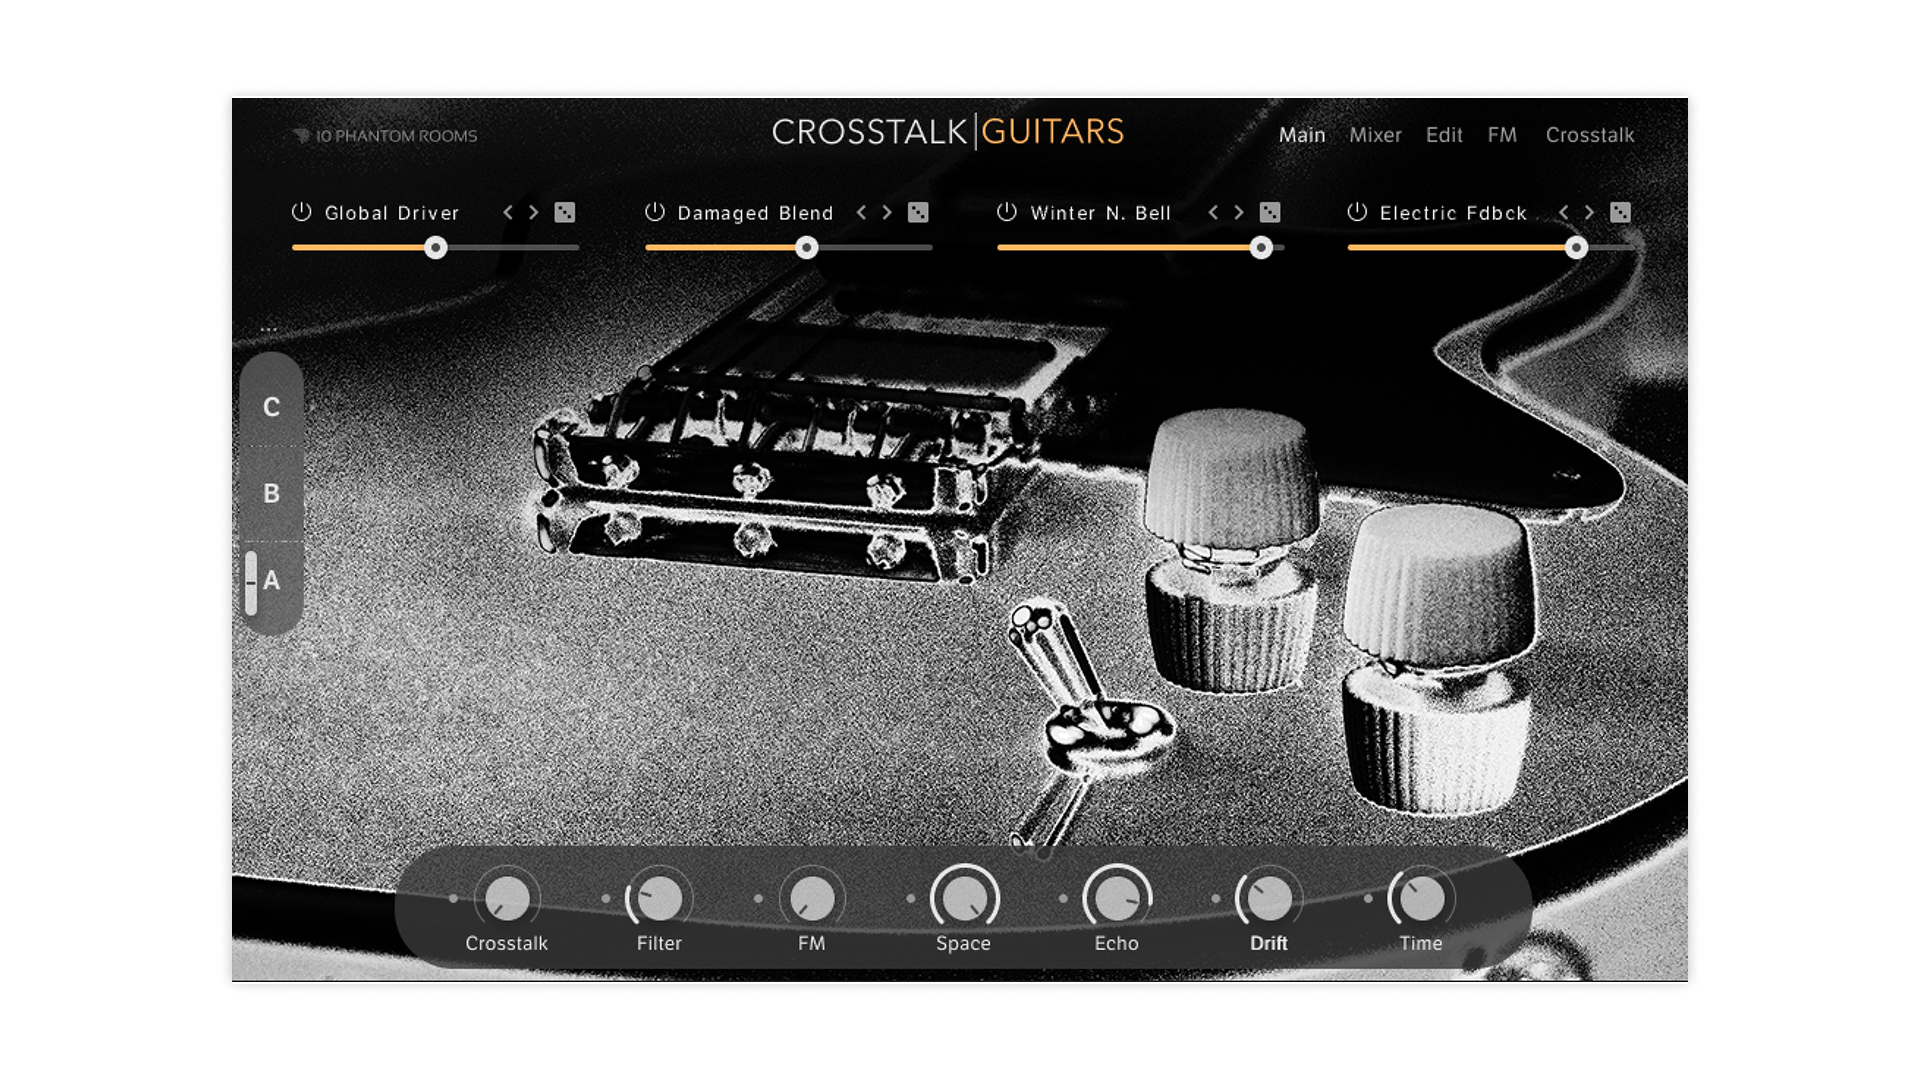Screen dimensions: 1920x1080
Task: Open the Crosstalk tab
Action: pos(1590,135)
